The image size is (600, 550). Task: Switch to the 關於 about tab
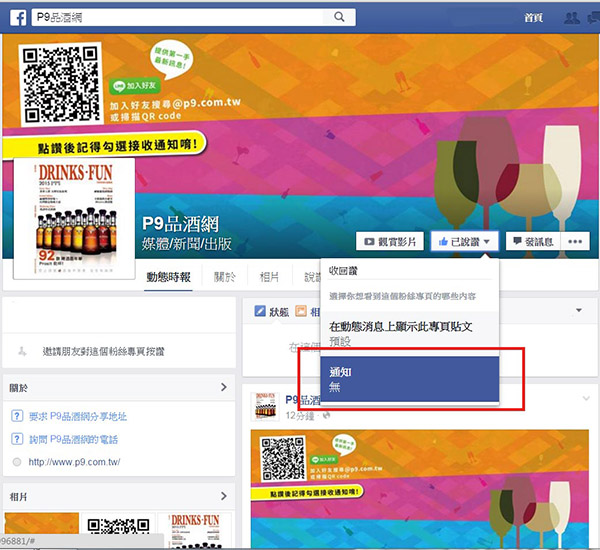225,277
